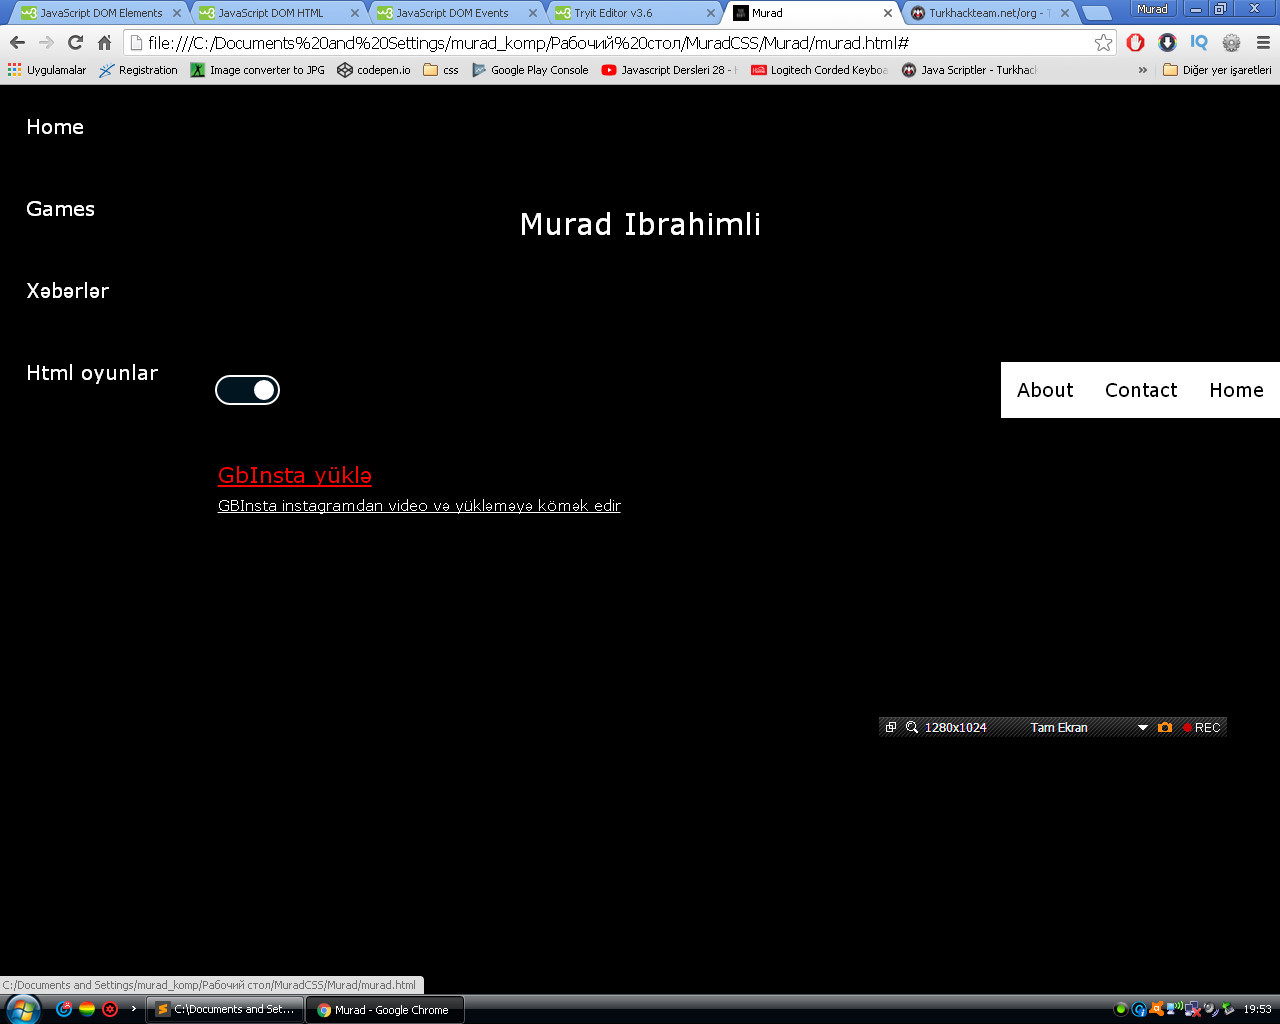This screenshot has width=1280, height=1024.
Task: Click Contact in the white navigation bar
Action: pyautogui.click(x=1141, y=390)
